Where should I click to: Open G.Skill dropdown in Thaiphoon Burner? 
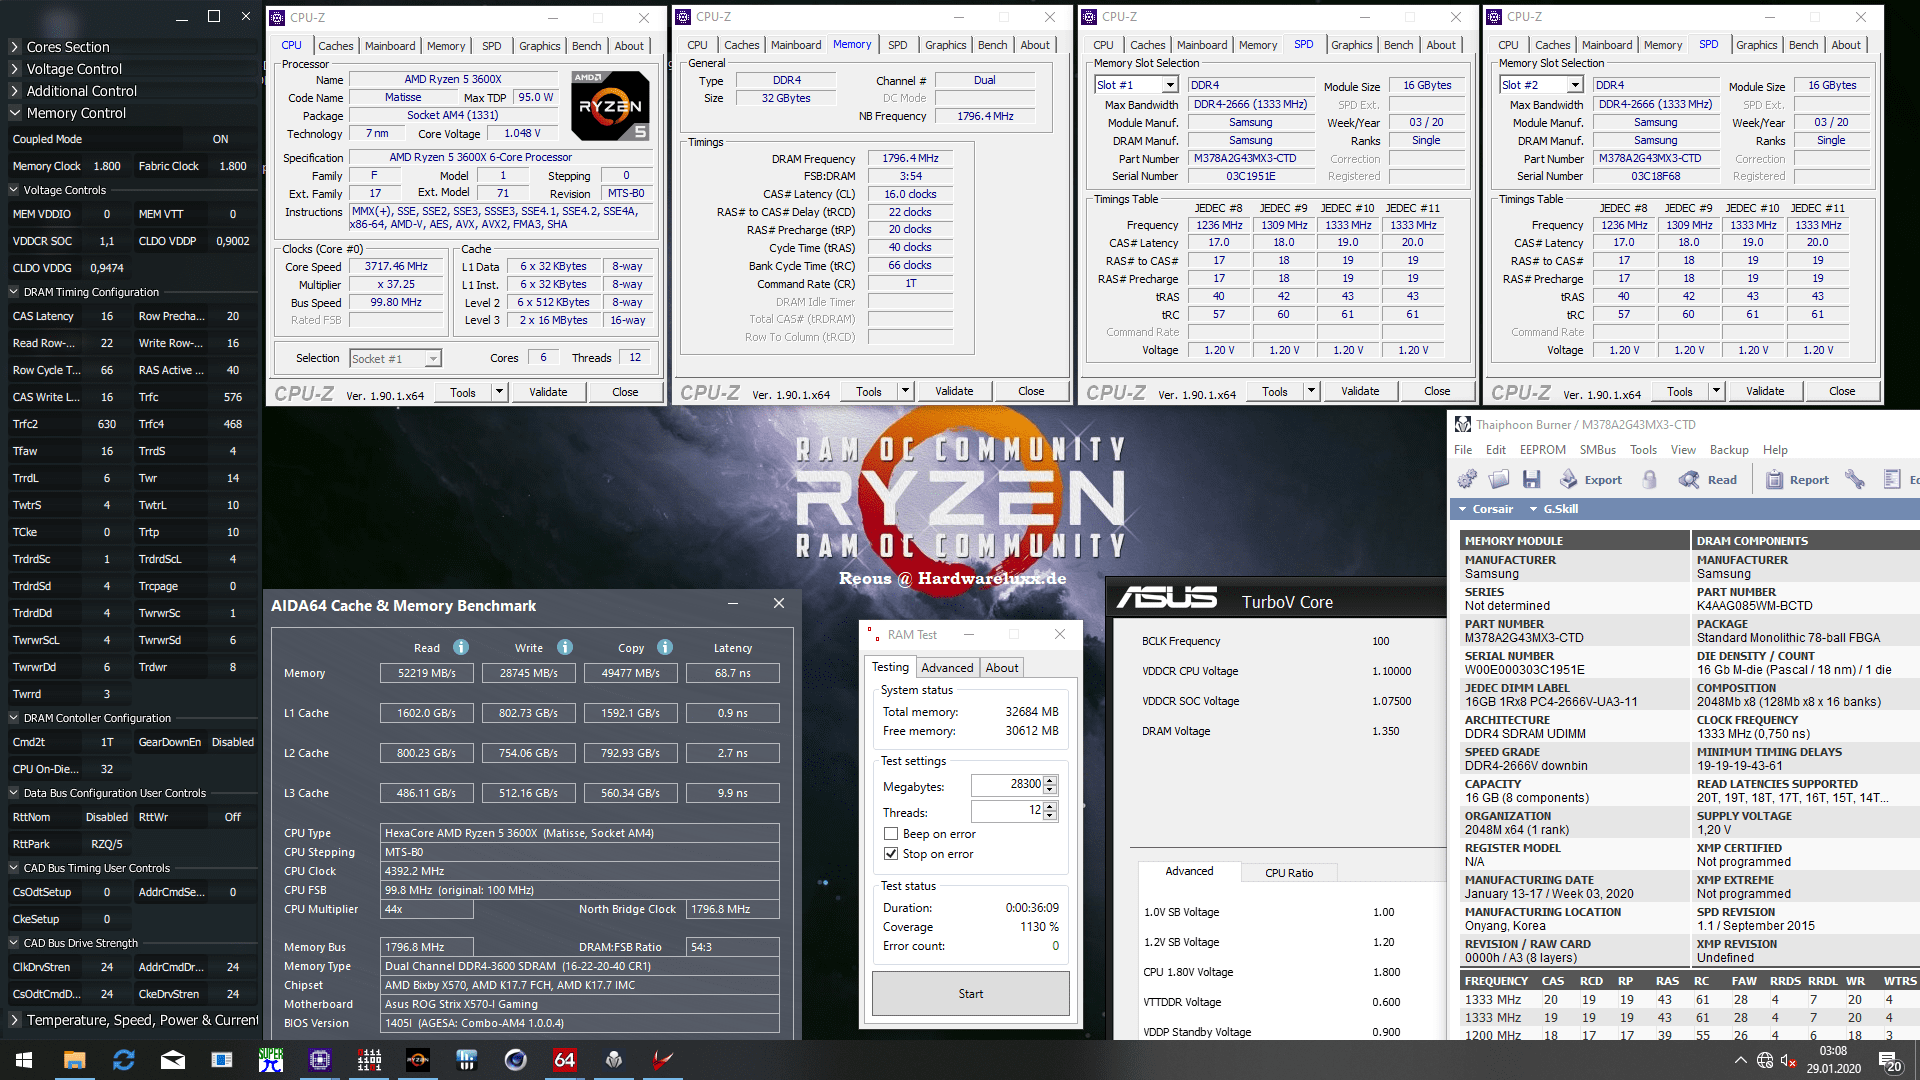pos(1554,509)
